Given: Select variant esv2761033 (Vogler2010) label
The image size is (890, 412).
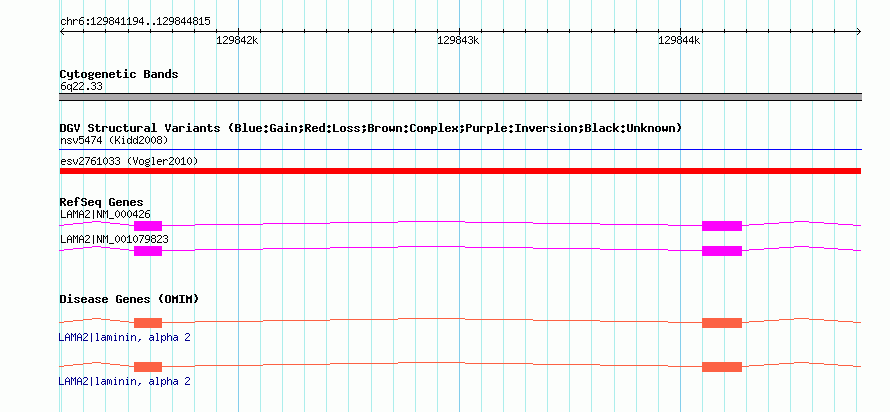Looking at the screenshot, I should tap(129, 161).
